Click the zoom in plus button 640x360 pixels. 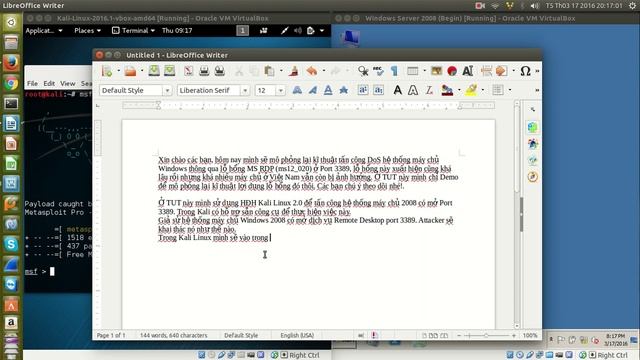(x=513, y=336)
